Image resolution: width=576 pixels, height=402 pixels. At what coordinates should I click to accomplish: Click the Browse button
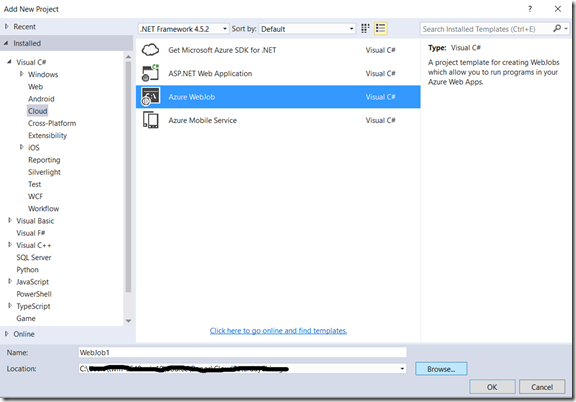point(441,369)
